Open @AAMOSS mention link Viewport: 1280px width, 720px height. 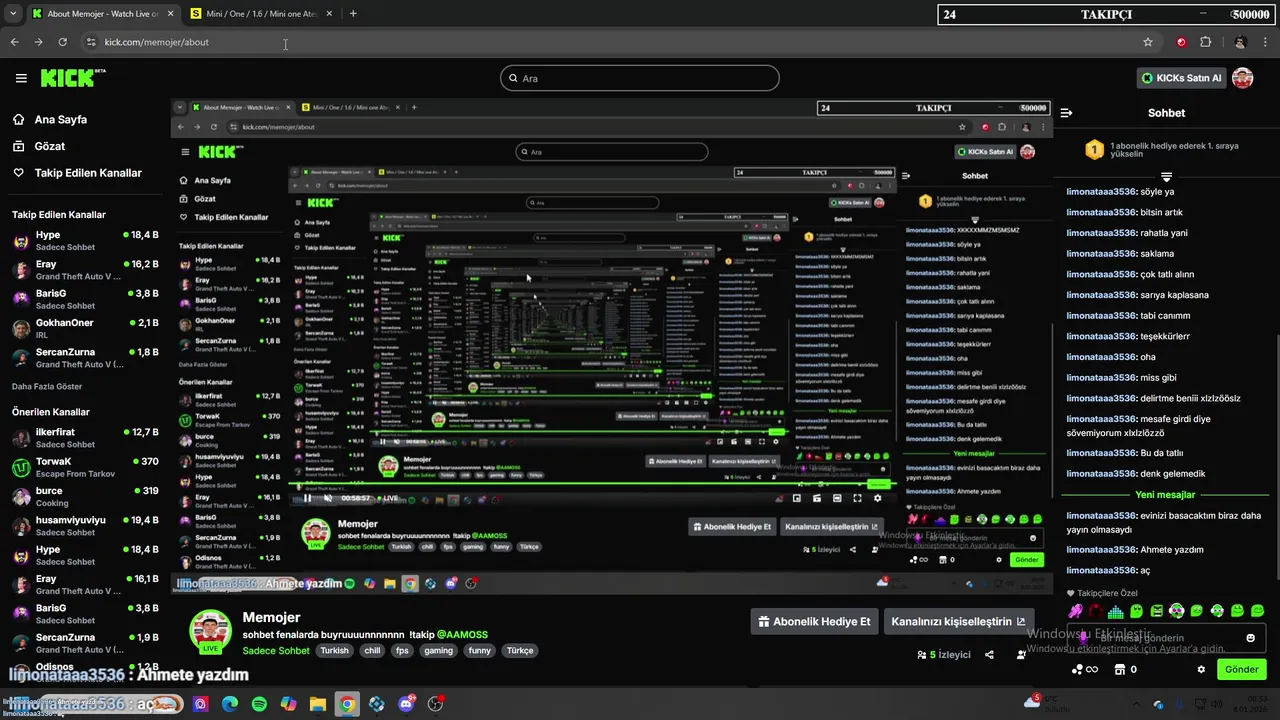462,635
